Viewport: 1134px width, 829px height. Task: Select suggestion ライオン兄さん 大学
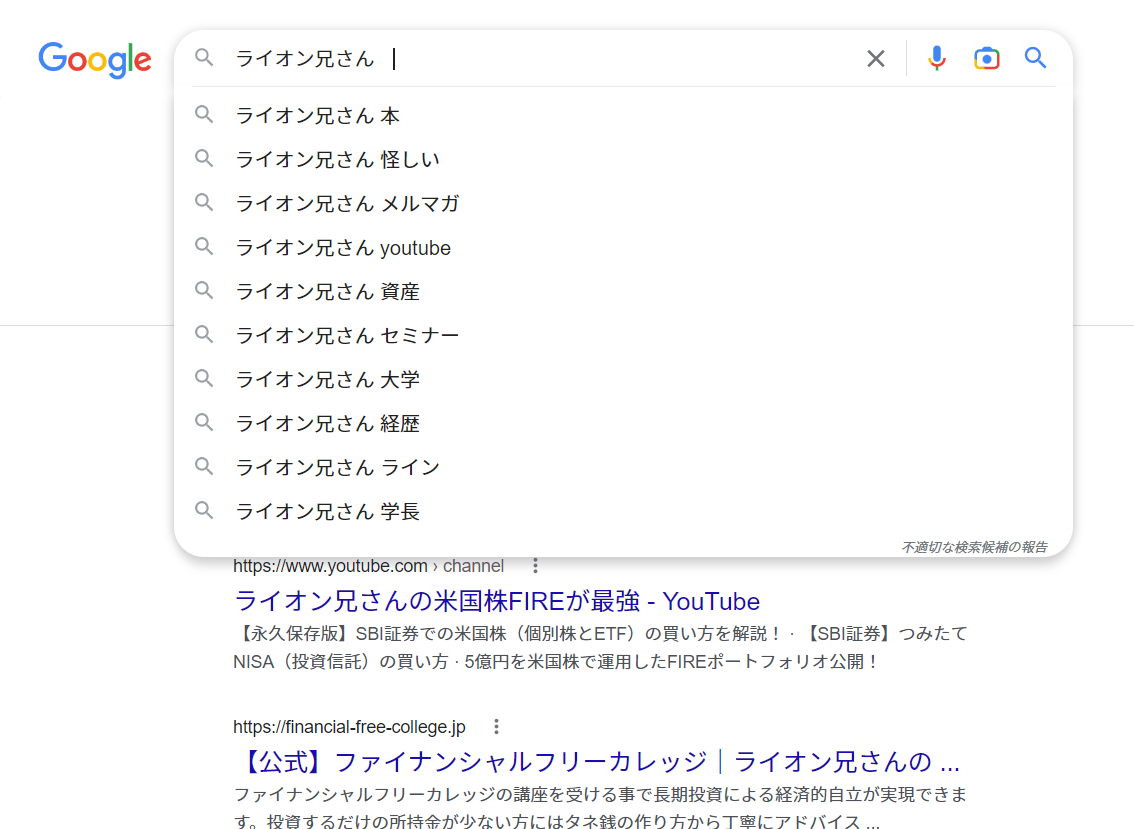coord(623,379)
